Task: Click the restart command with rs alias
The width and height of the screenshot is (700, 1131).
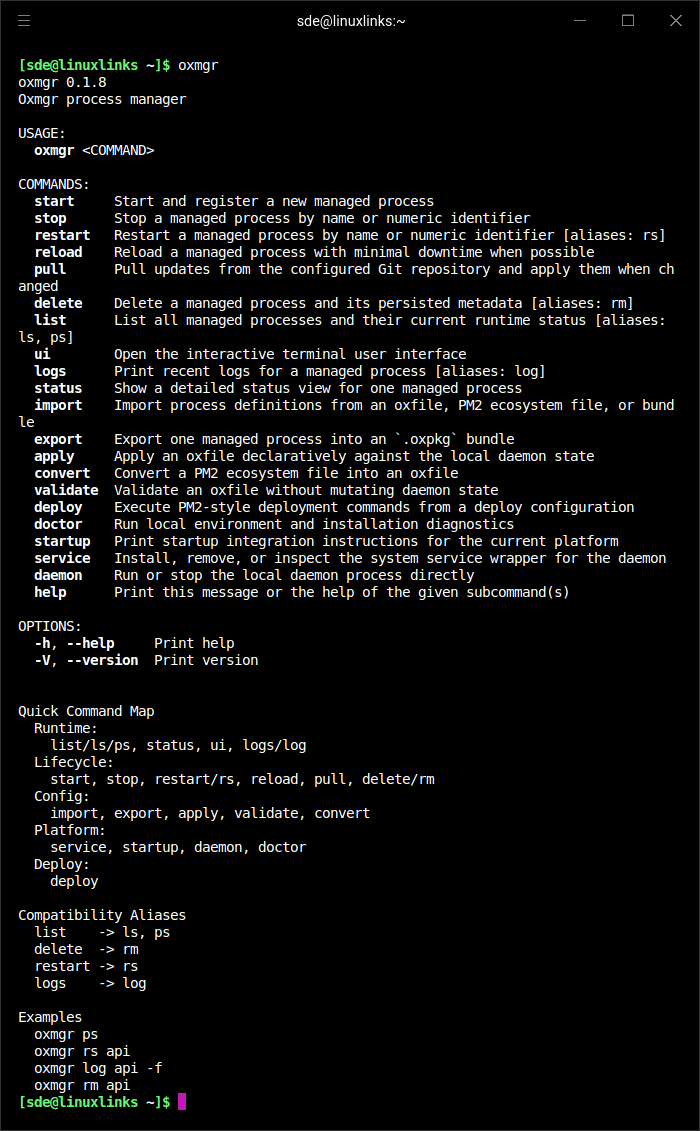Action: click(62, 235)
